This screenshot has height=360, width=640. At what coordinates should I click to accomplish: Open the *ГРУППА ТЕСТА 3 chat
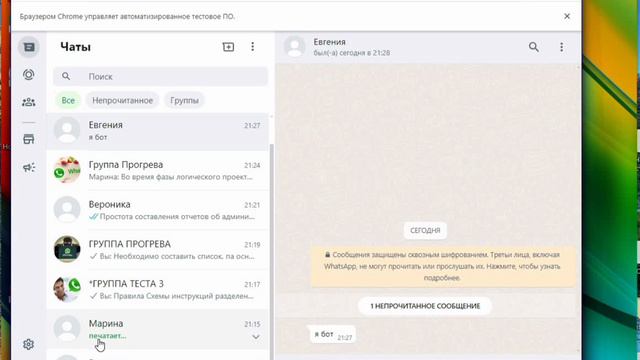click(x=158, y=289)
